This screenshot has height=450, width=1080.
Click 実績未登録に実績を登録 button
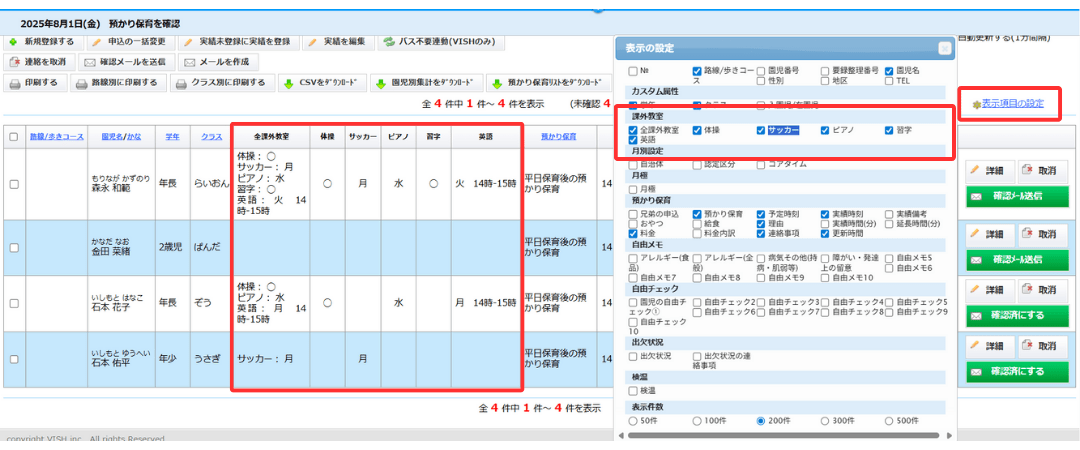tap(238, 42)
